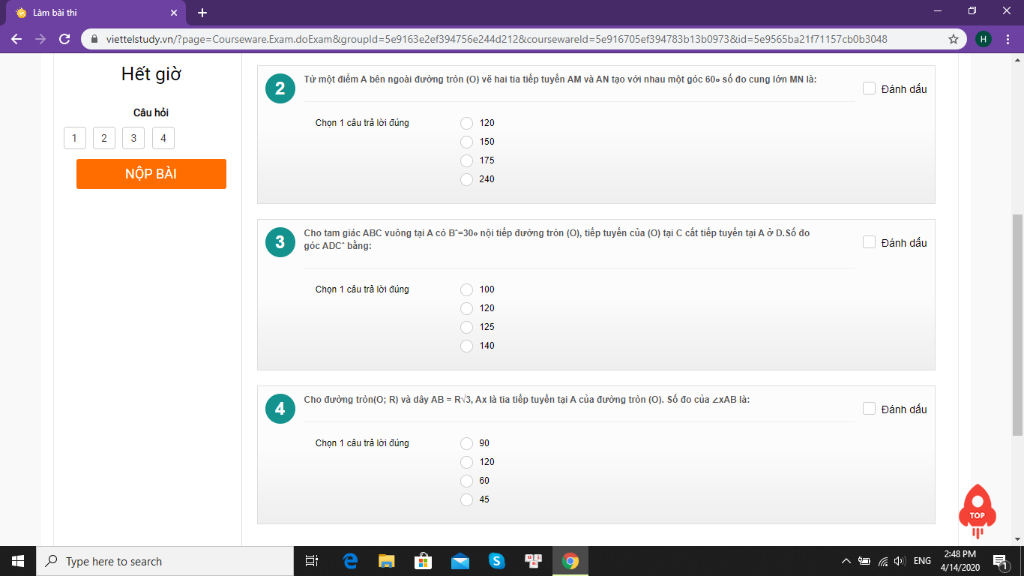Click the browser forward arrow
Image resolution: width=1024 pixels, height=576 pixels.
(40, 39)
